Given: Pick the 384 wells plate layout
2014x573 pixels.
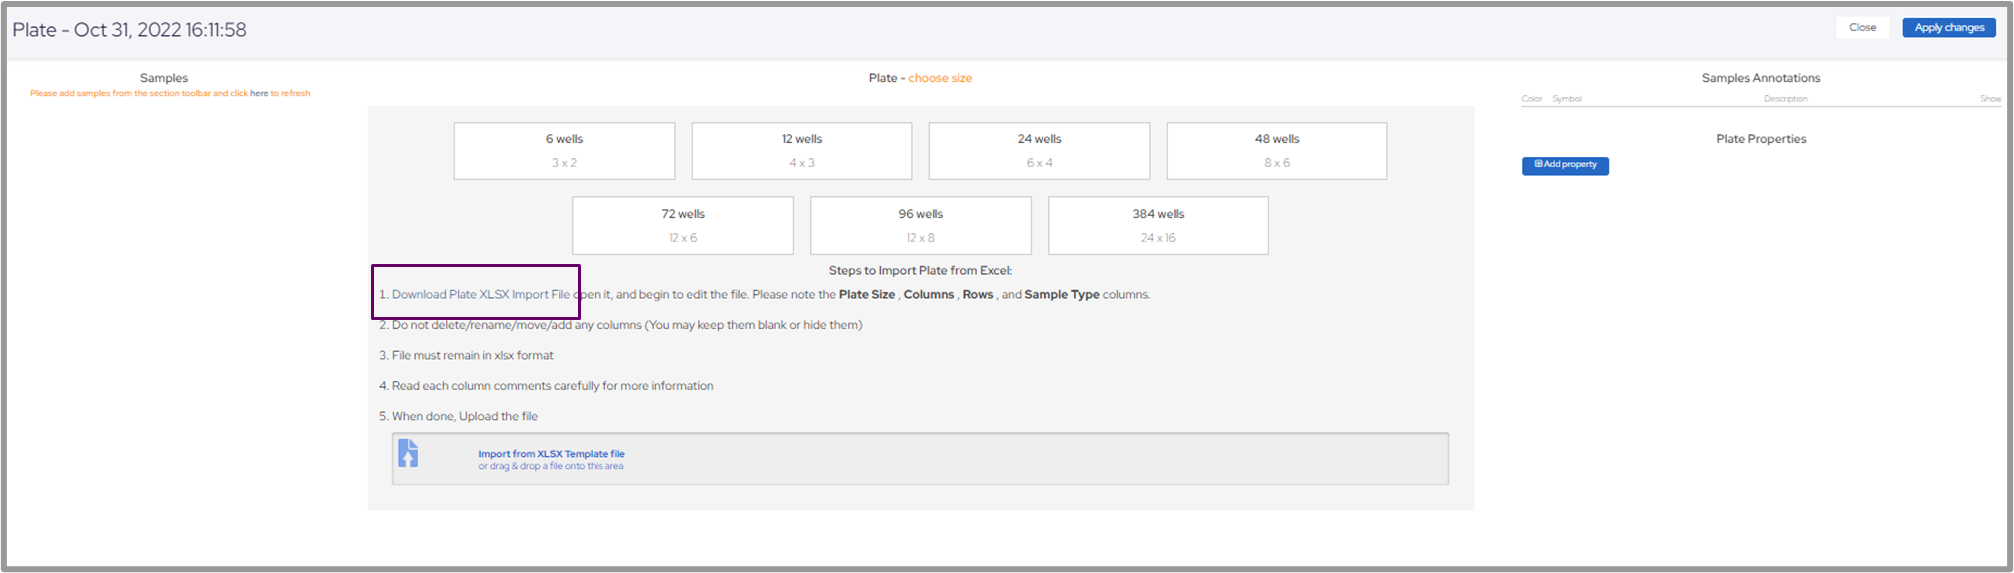Looking at the screenshot, I should (x=1158, y=226).
